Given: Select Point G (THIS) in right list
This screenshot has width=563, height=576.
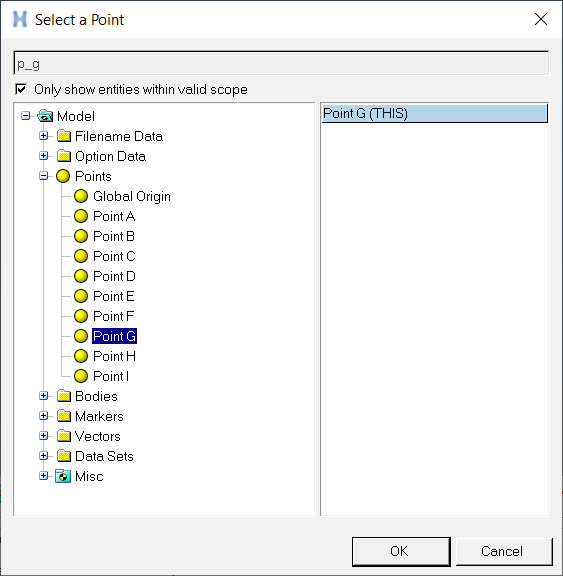Looking at the screenshot, I should pos(434,114).
